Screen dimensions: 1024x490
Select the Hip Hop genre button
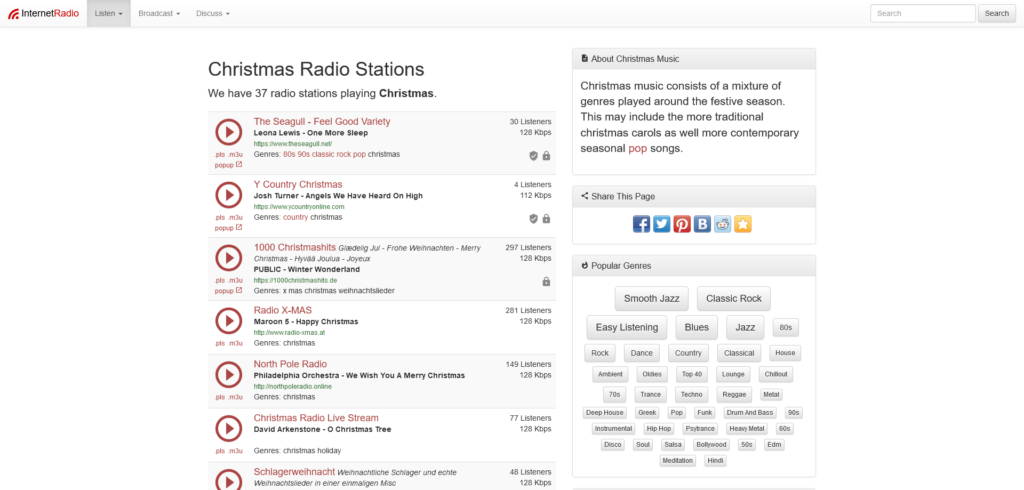pyautogui.click(x=658, y=429)
